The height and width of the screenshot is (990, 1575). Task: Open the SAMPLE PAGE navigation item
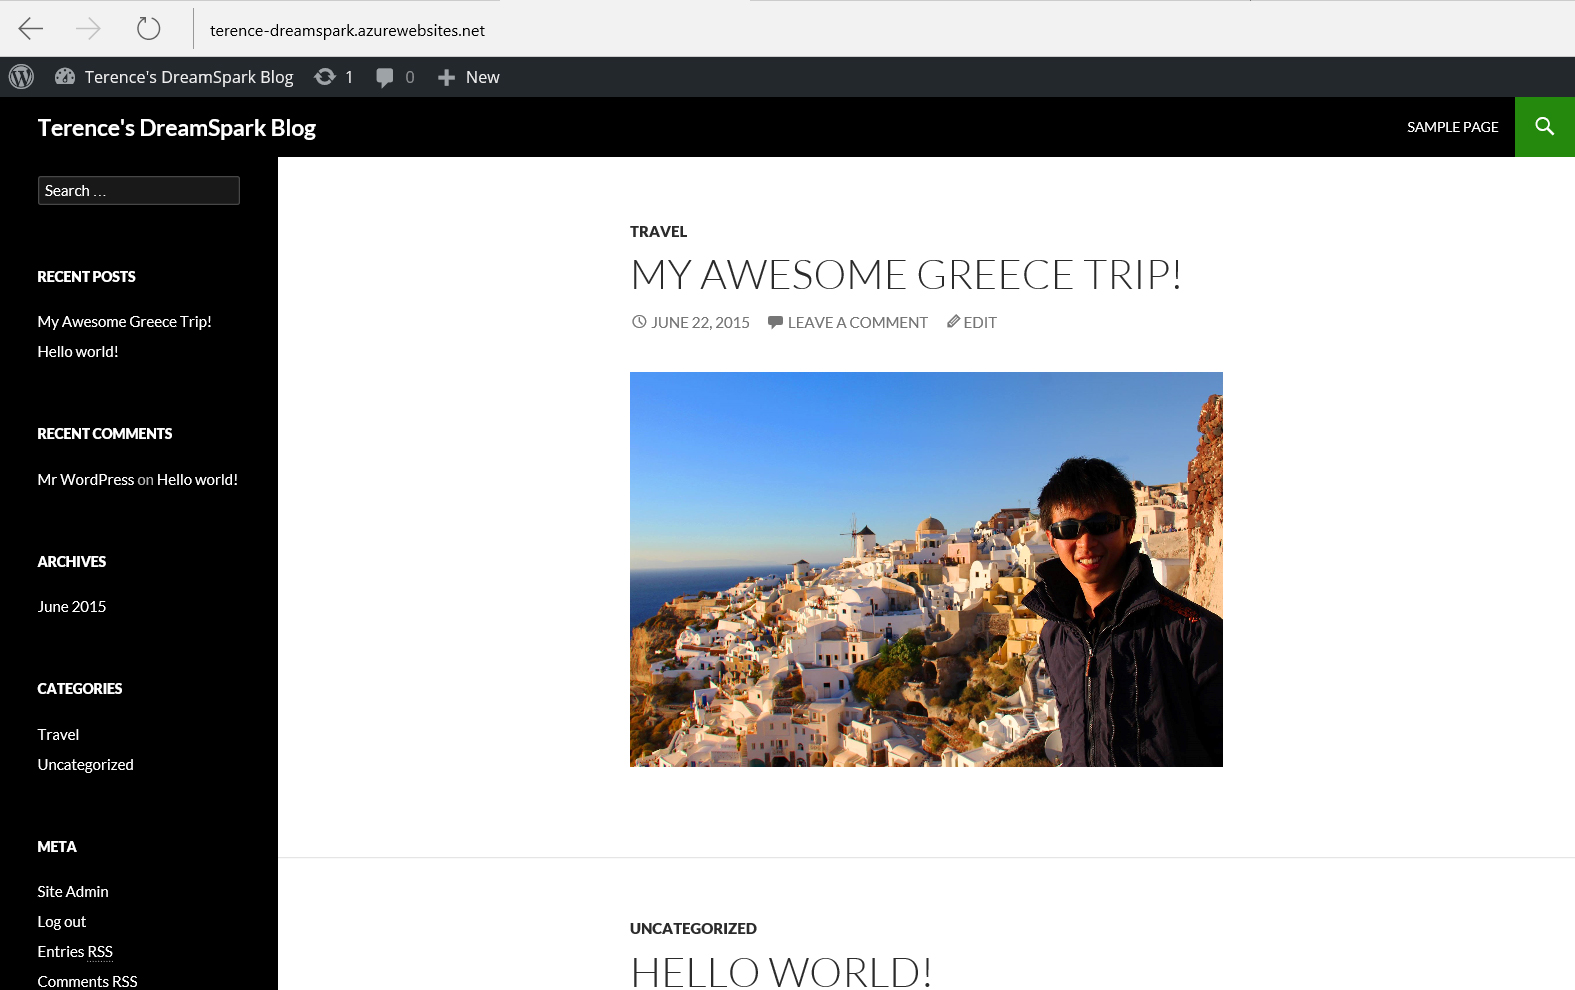tap(1452, 127)
